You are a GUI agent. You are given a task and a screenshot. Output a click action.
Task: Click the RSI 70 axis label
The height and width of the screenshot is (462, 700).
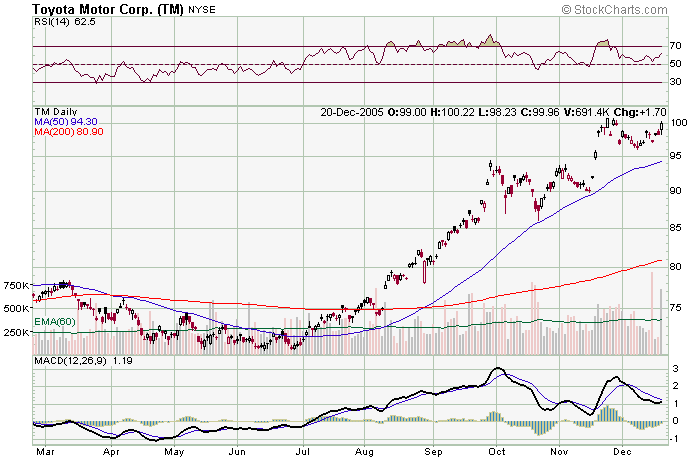tap(675, 46)
